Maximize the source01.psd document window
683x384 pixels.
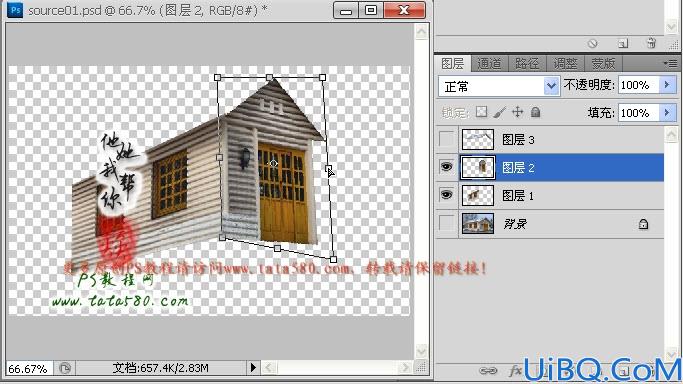pyautogui.click(x=371, y=10)
